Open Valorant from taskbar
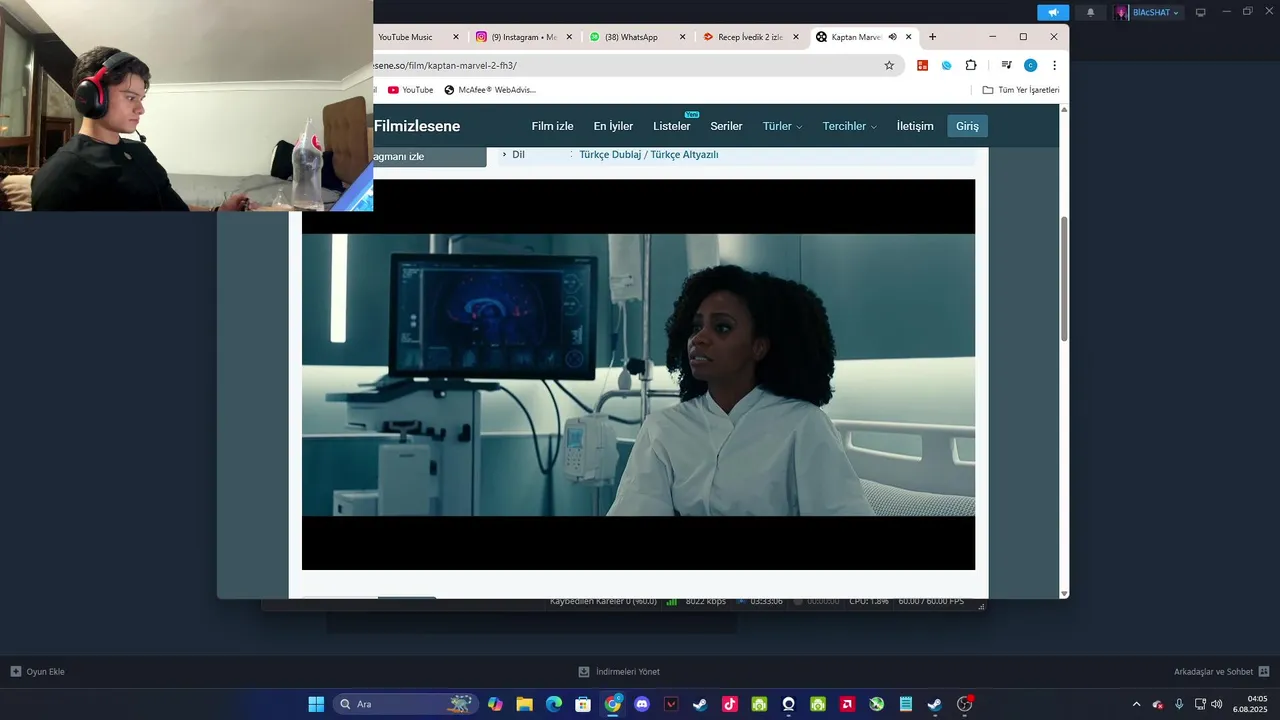Screen dimensions: 1280x720 (x=671, y=704)
